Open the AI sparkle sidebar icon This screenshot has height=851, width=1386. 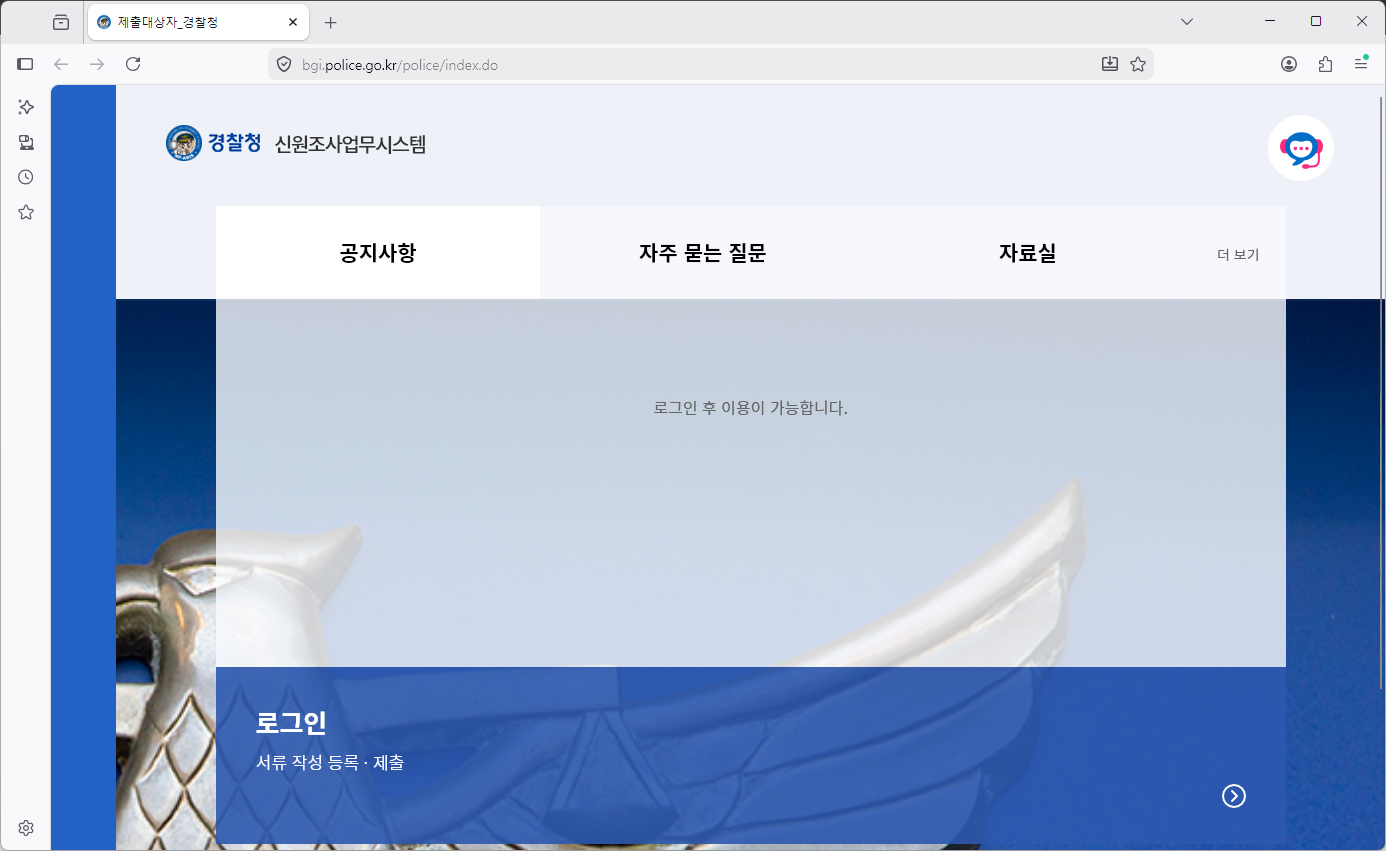(x=26, y=107)
